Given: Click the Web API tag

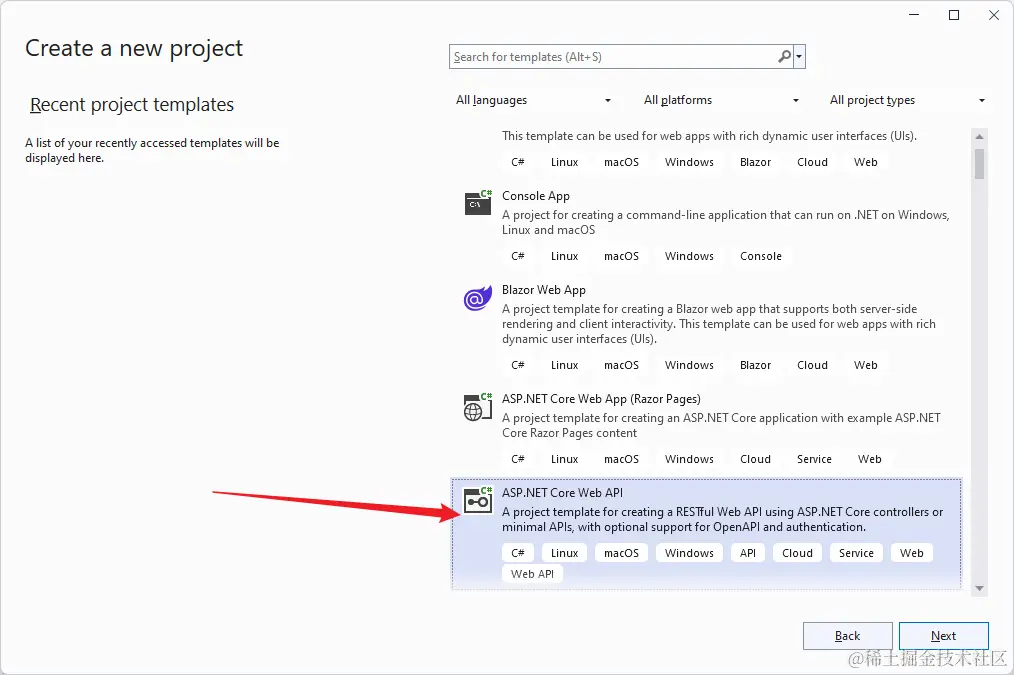Looking at the screenshot, I should (x=532, y=574).
